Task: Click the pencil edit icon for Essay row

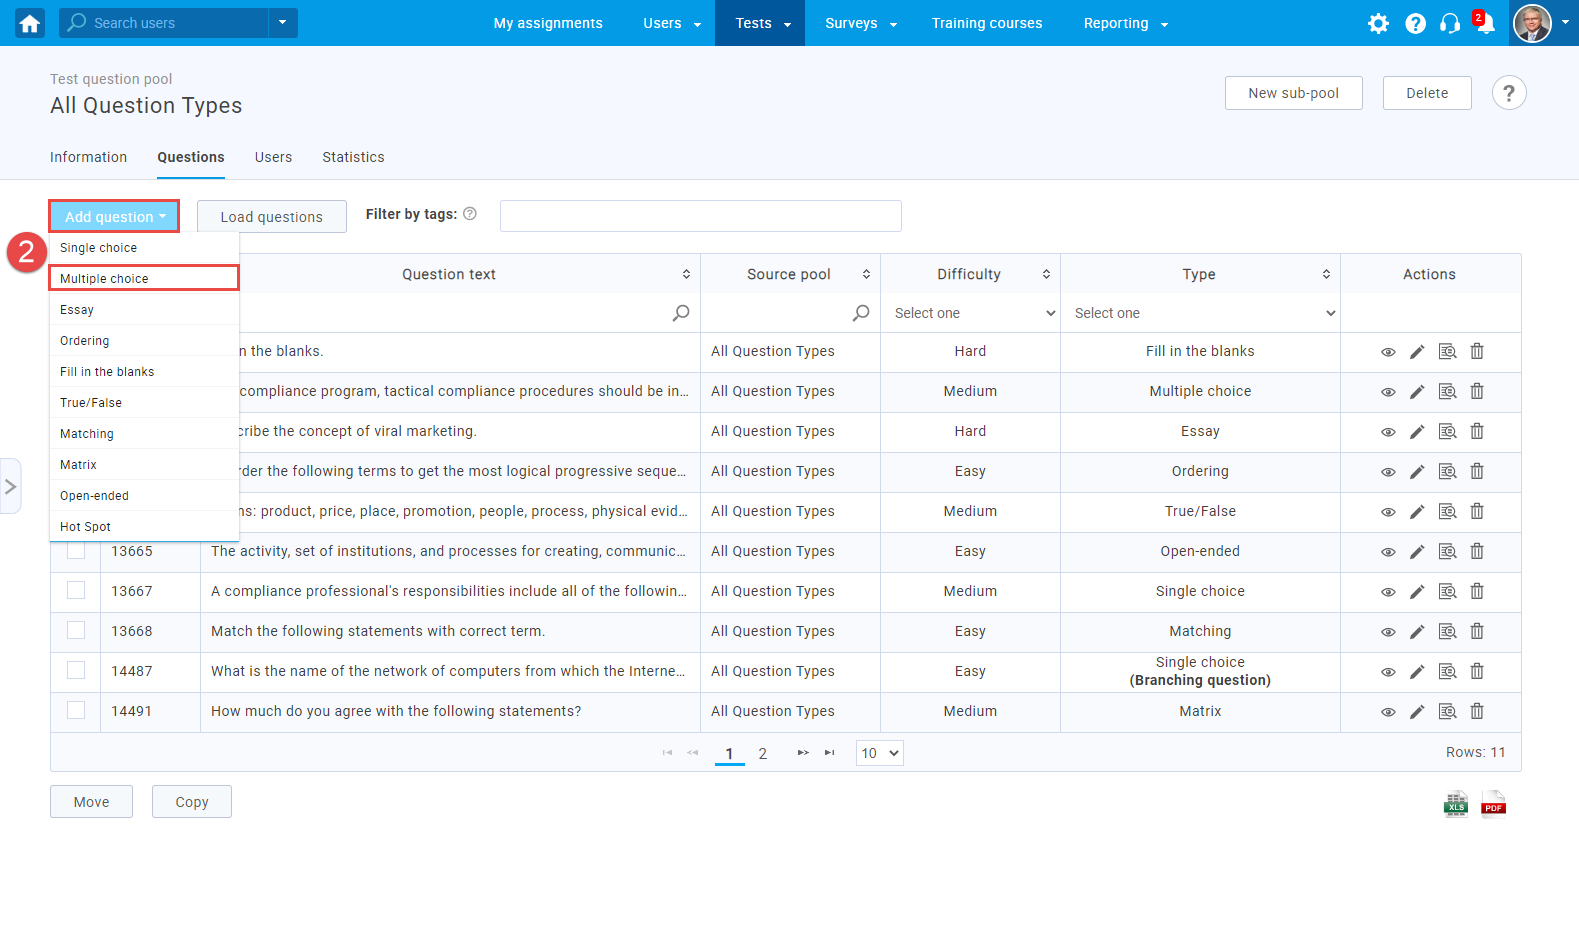Action: click(1417, 432)
